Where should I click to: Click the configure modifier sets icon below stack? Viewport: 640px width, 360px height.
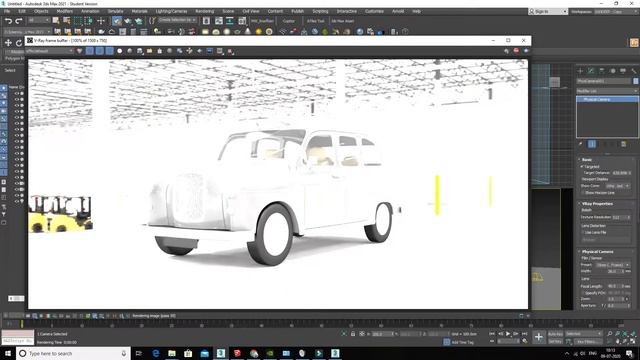(x=624, y=144)
